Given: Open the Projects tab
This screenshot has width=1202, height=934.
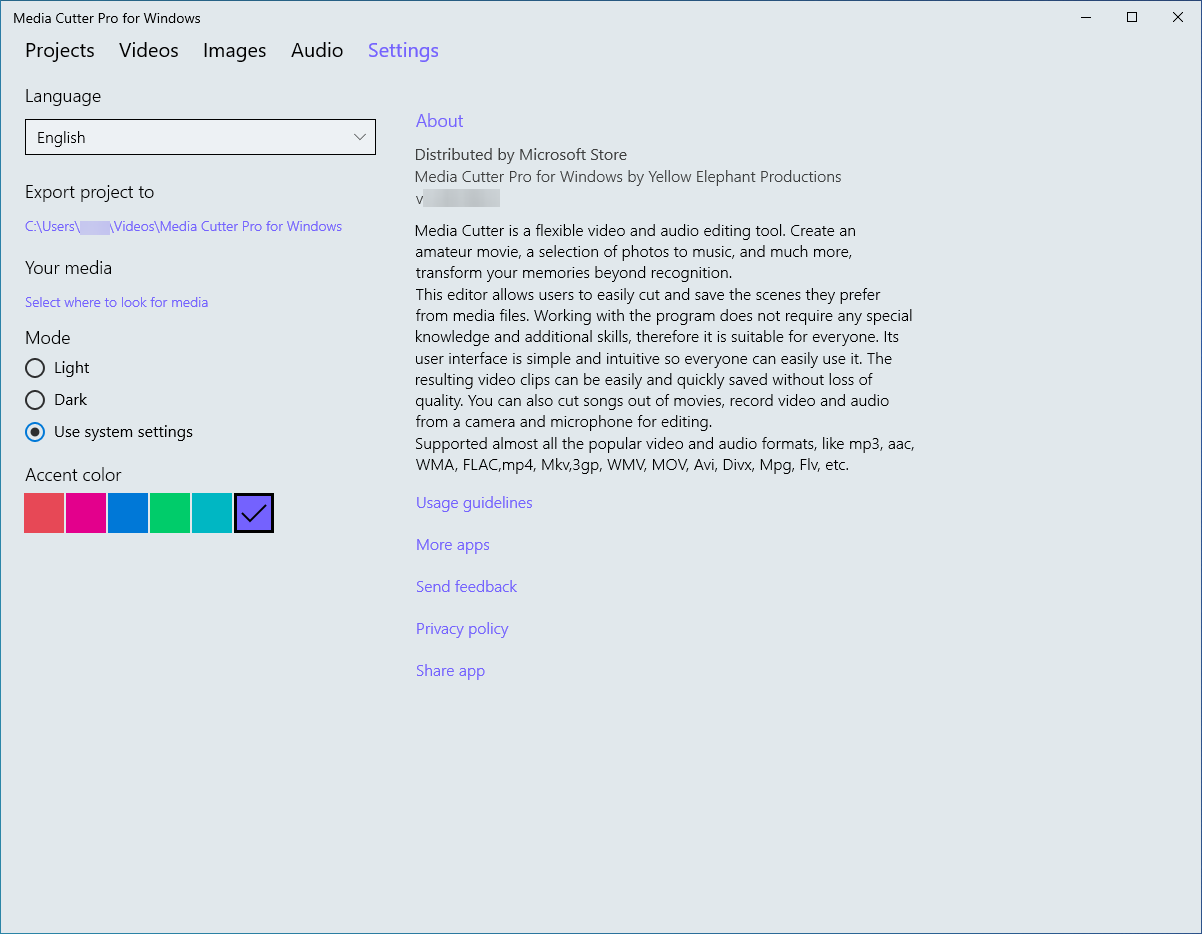Looking at the screenshot, I should 60,50.
